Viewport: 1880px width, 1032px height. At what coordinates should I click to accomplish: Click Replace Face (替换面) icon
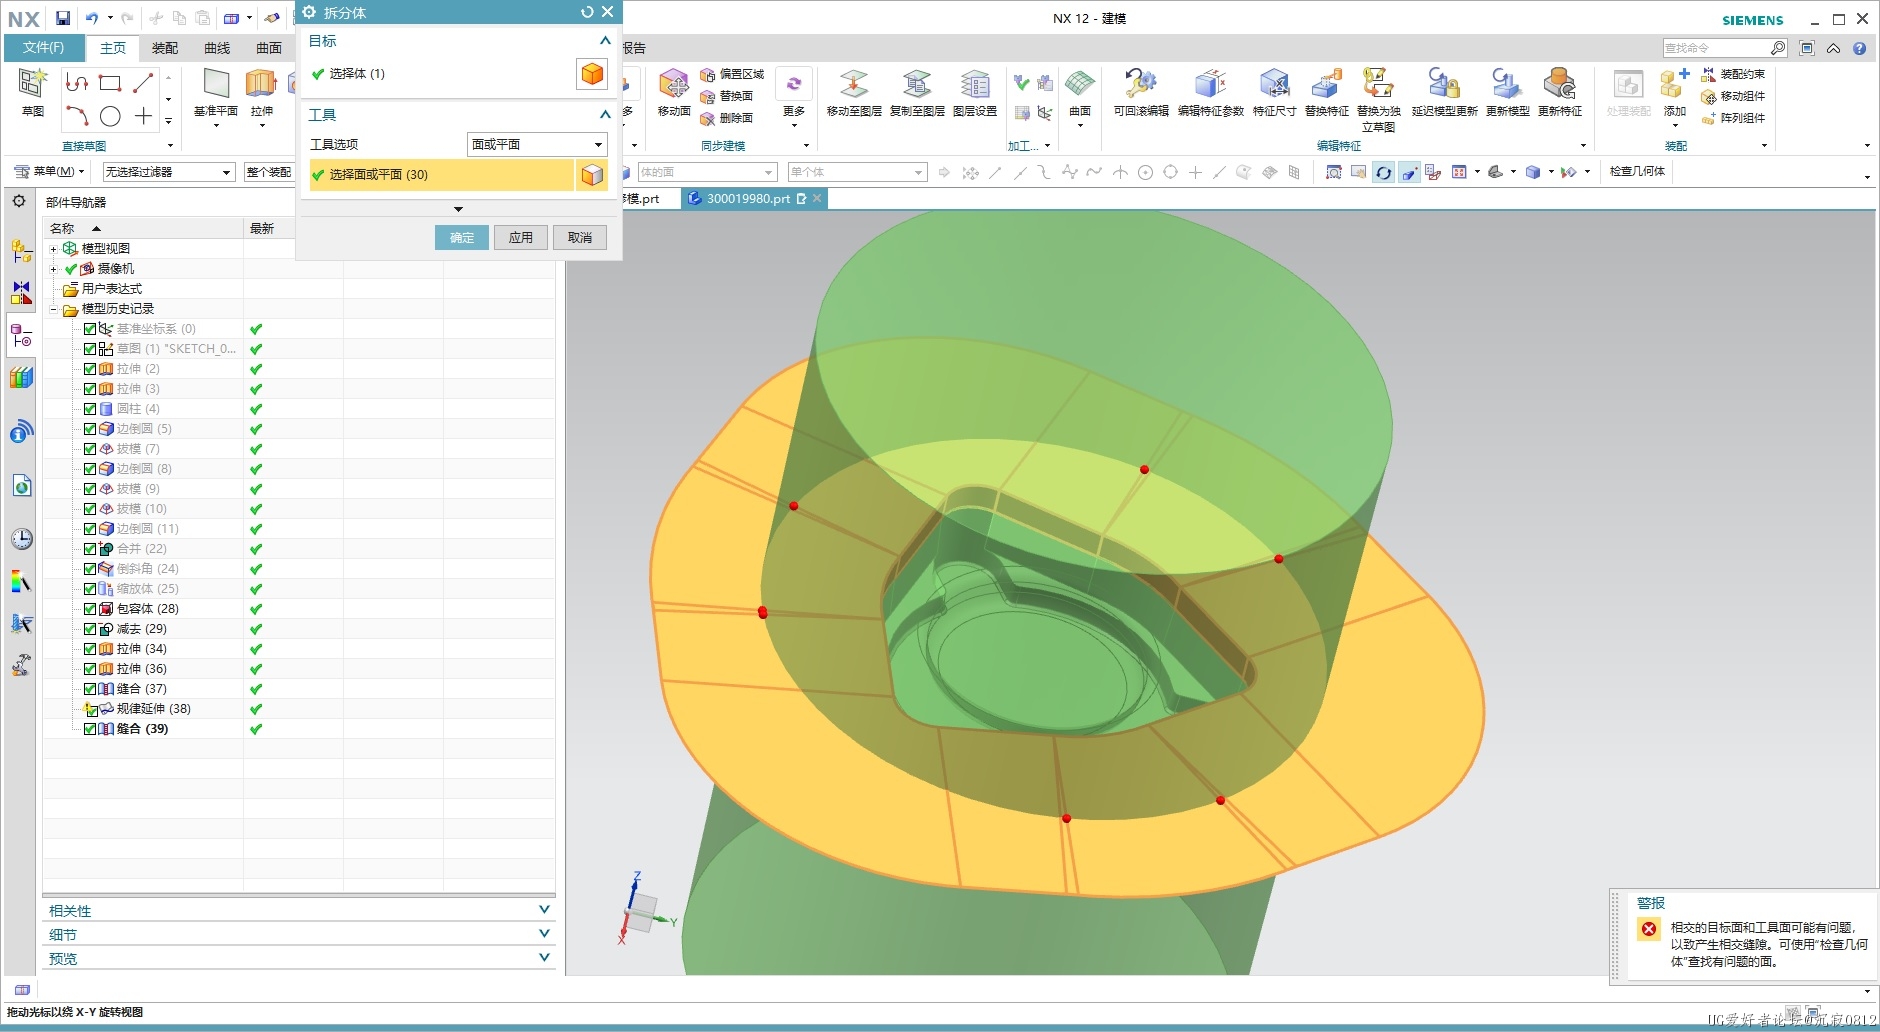(x=708, y=97)
